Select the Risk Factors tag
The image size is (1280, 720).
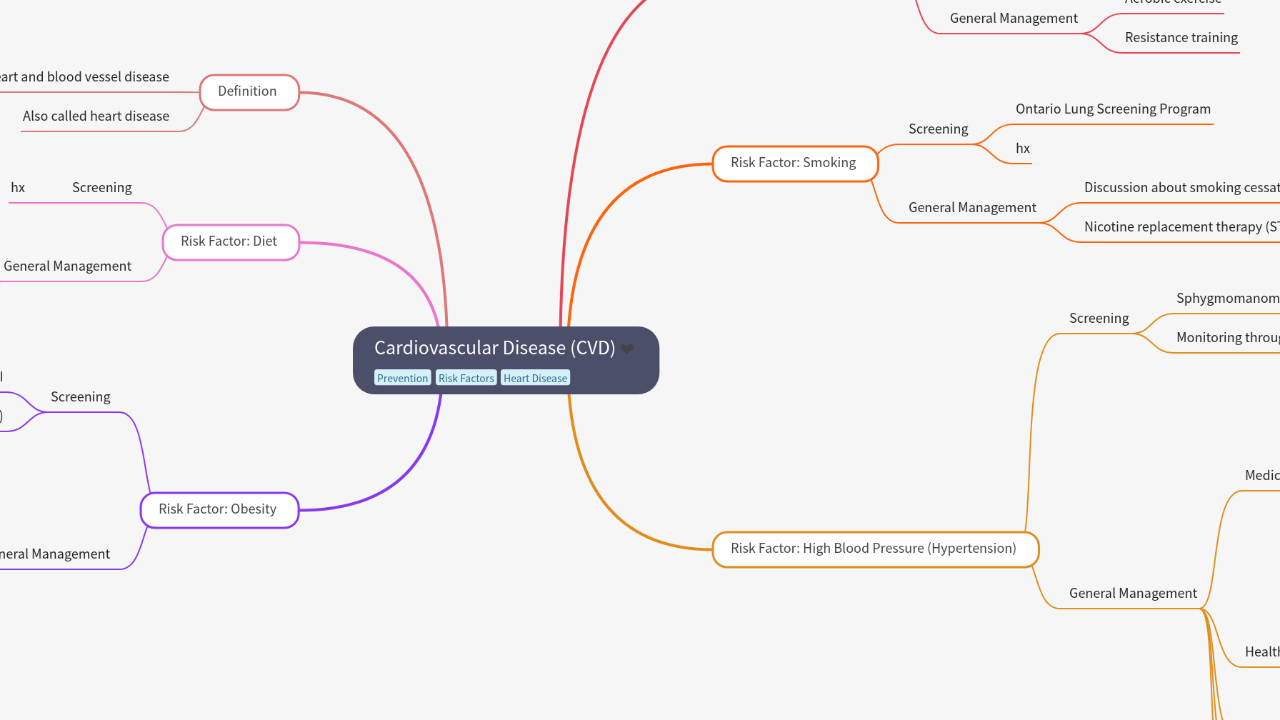click(x=466, y=378)
